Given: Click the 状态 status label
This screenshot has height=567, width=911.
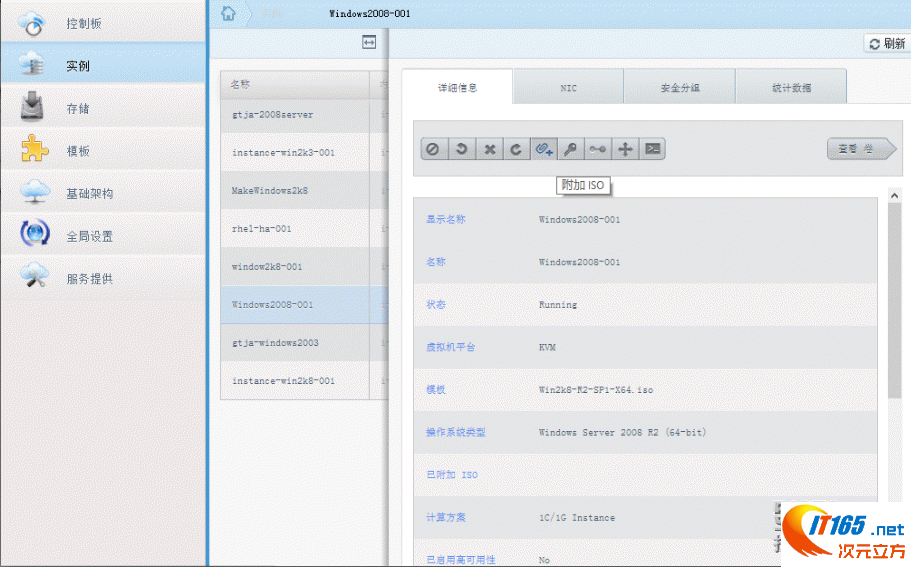Looking at the screenshot, I should 436,304.
